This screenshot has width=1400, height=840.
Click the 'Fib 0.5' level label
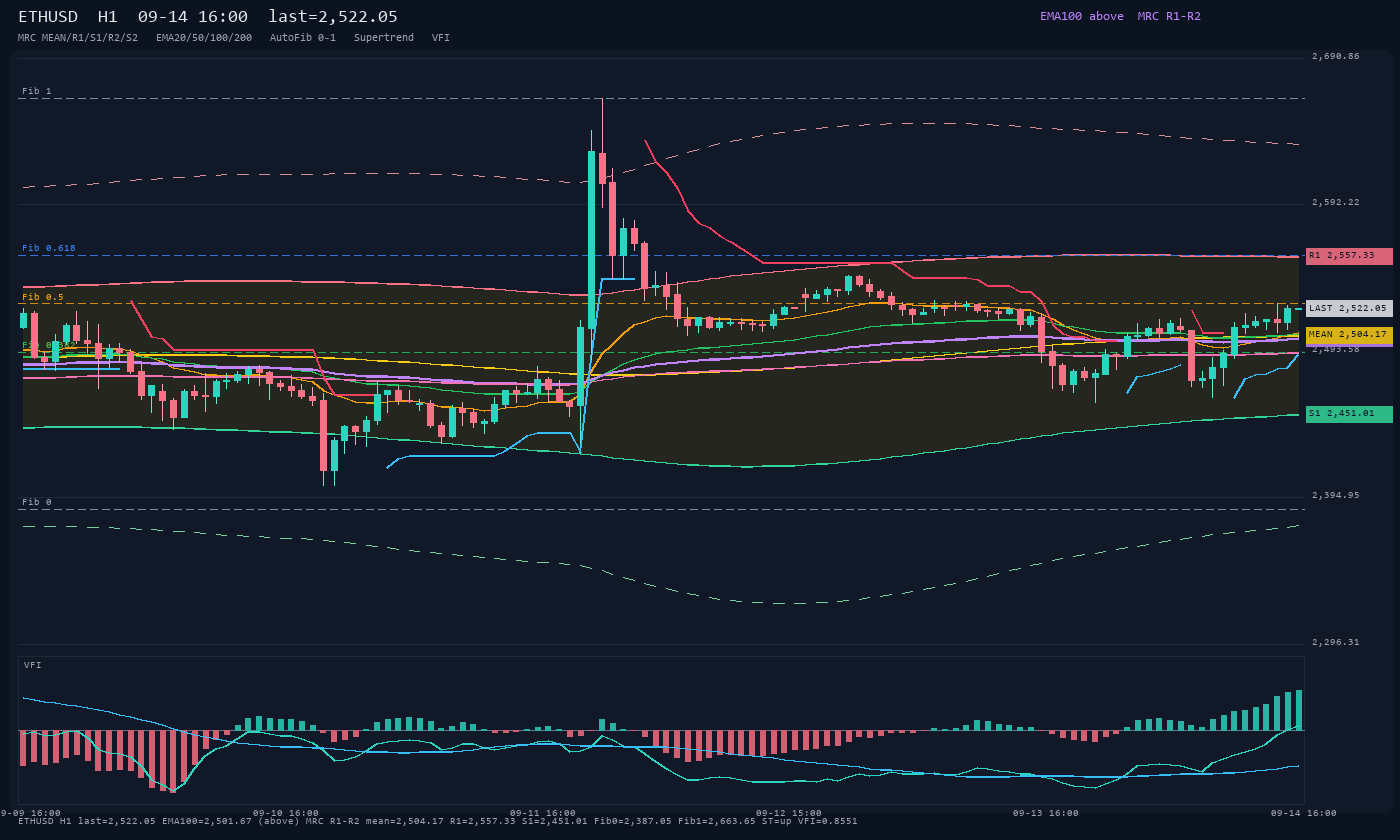point(43,297)
